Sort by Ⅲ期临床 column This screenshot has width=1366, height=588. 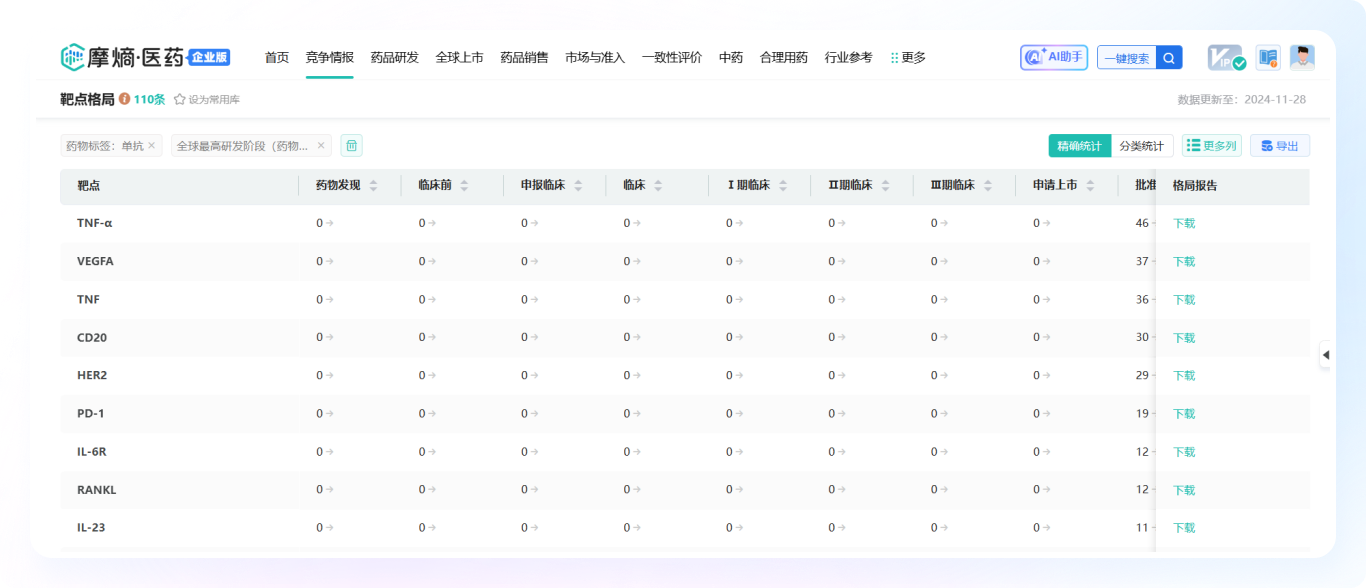(987, 186)
